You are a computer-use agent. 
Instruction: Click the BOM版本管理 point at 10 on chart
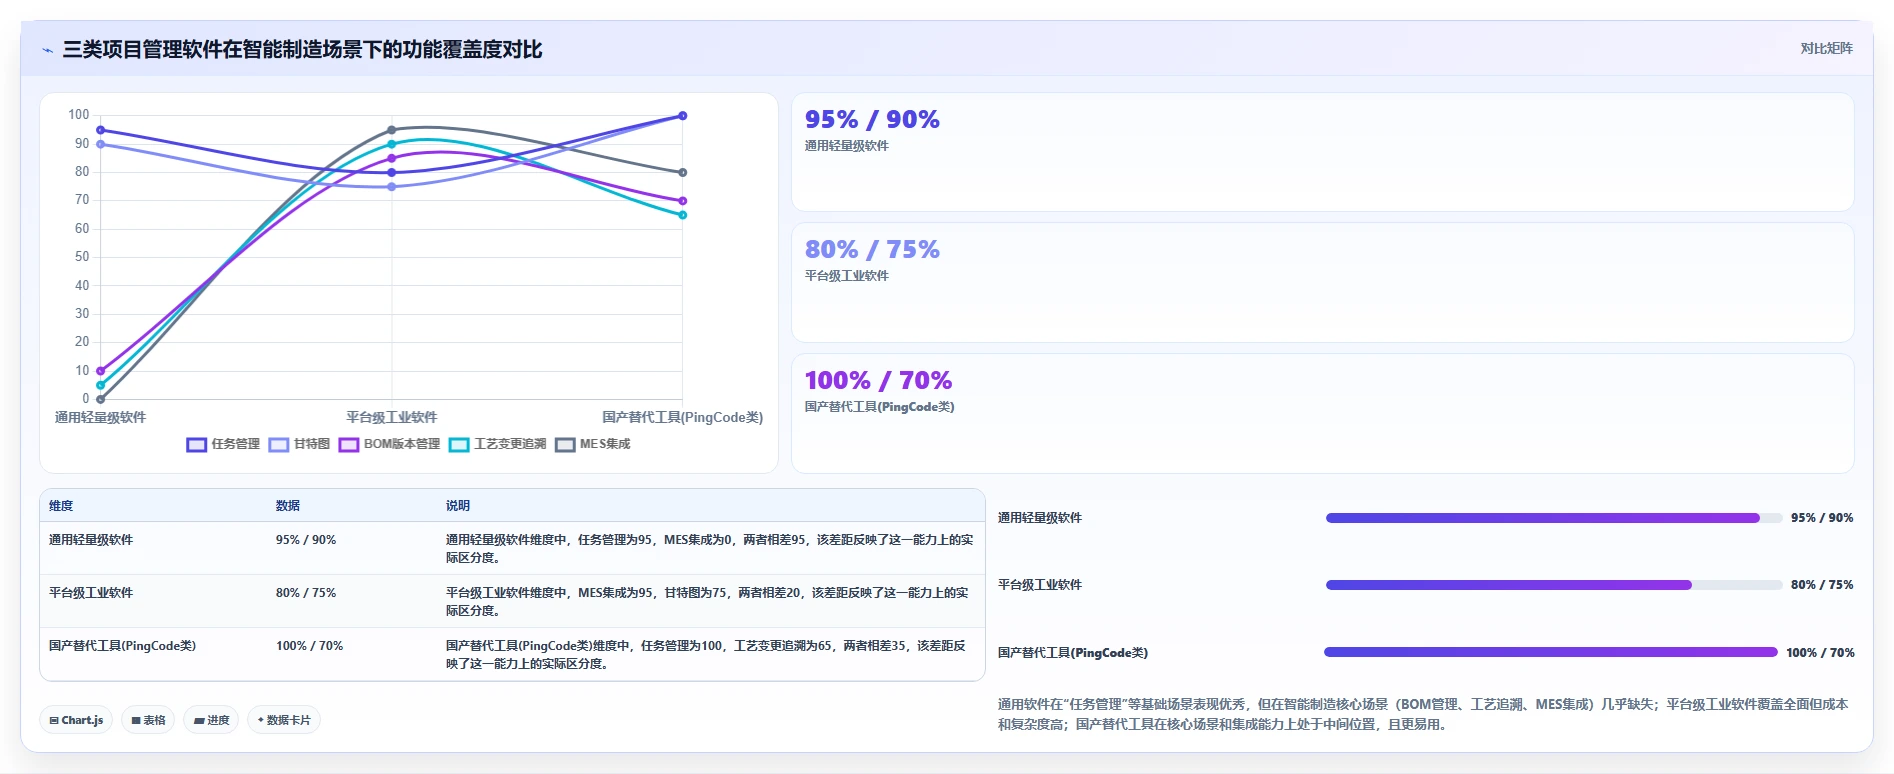(100, 371)
